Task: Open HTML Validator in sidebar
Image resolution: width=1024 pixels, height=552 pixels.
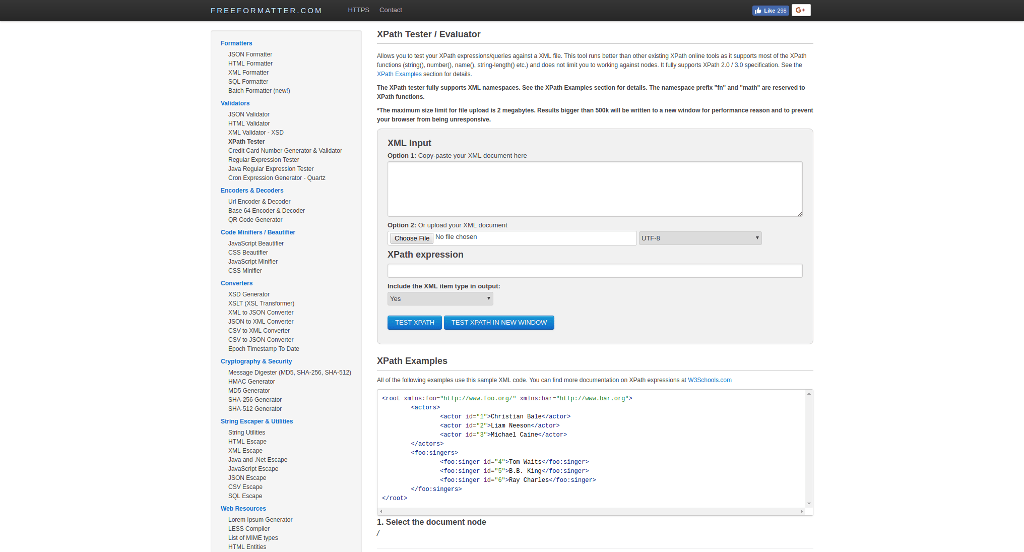Action: tap(249, 123)
